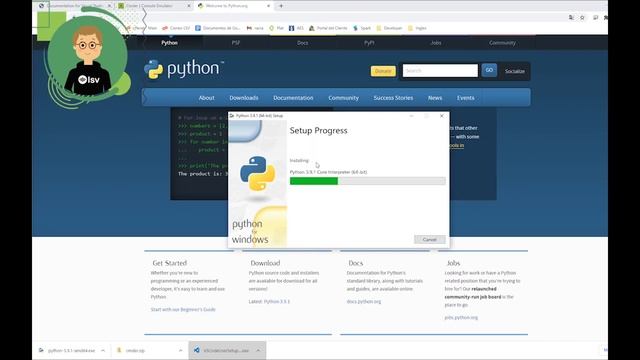Open the Correo CSV bookmark
This screenshot has height=360, width=640.
[176, 28]
